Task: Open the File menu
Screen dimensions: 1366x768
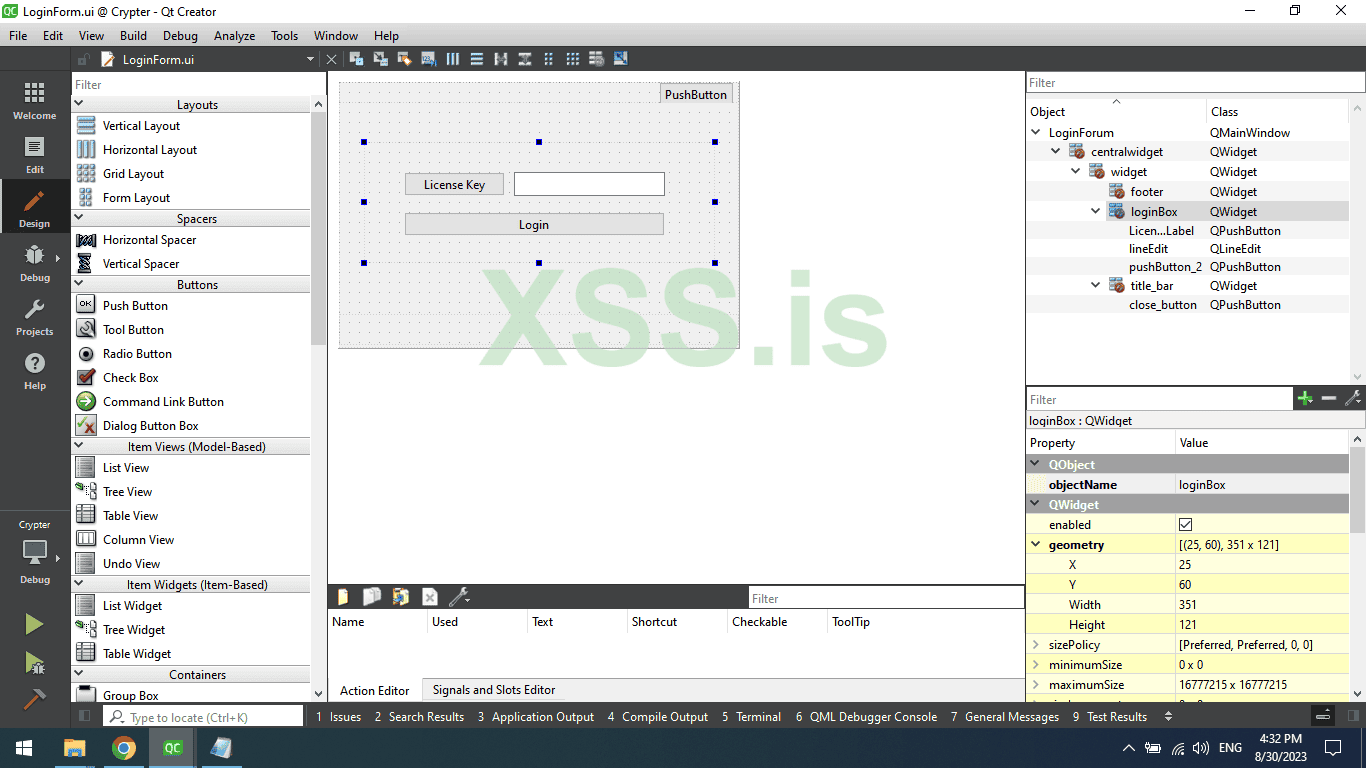Action: [x=18, y=35]
